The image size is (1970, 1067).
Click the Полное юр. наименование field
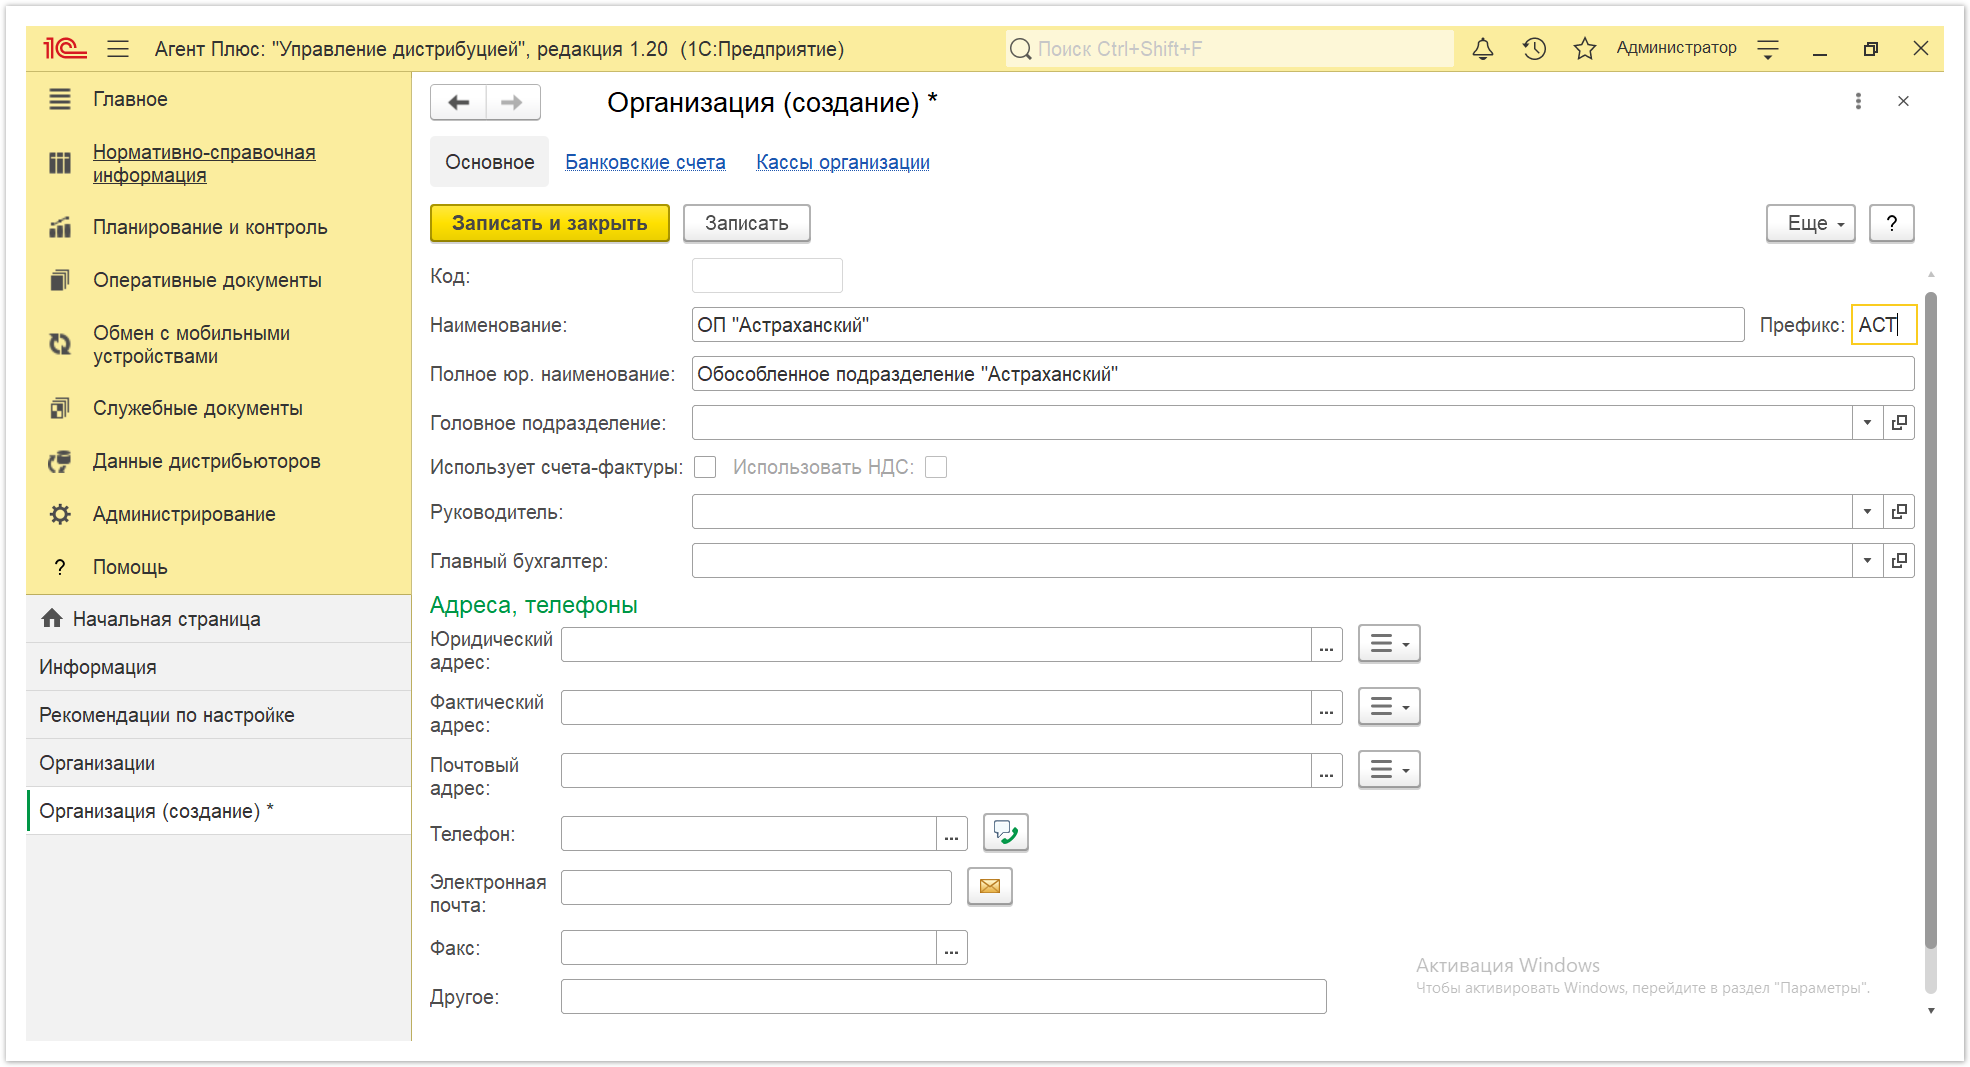tap(1303, 374)
